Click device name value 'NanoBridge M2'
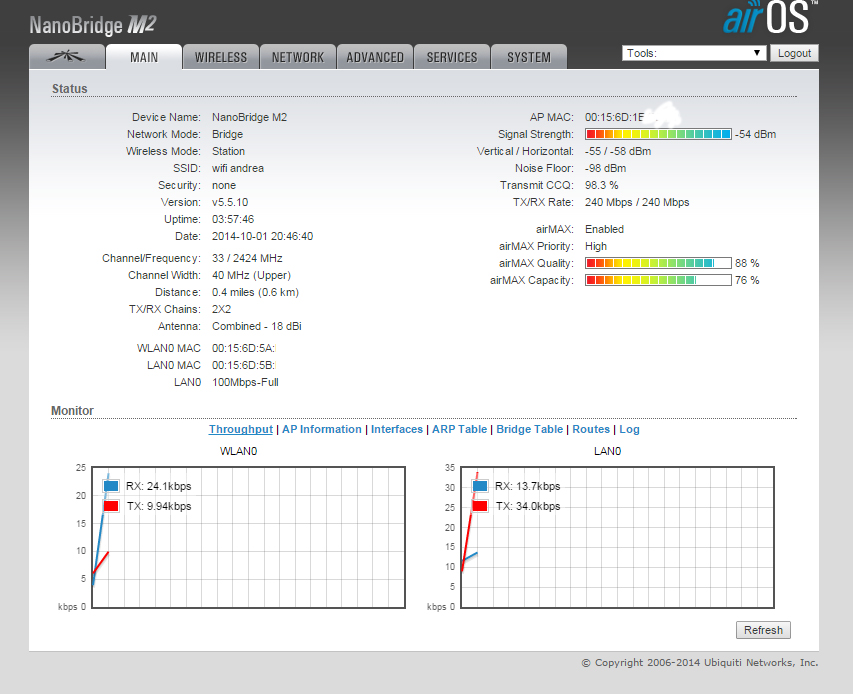Image resolution: width=853 pixels, height=694 pixels. point(249,117)
